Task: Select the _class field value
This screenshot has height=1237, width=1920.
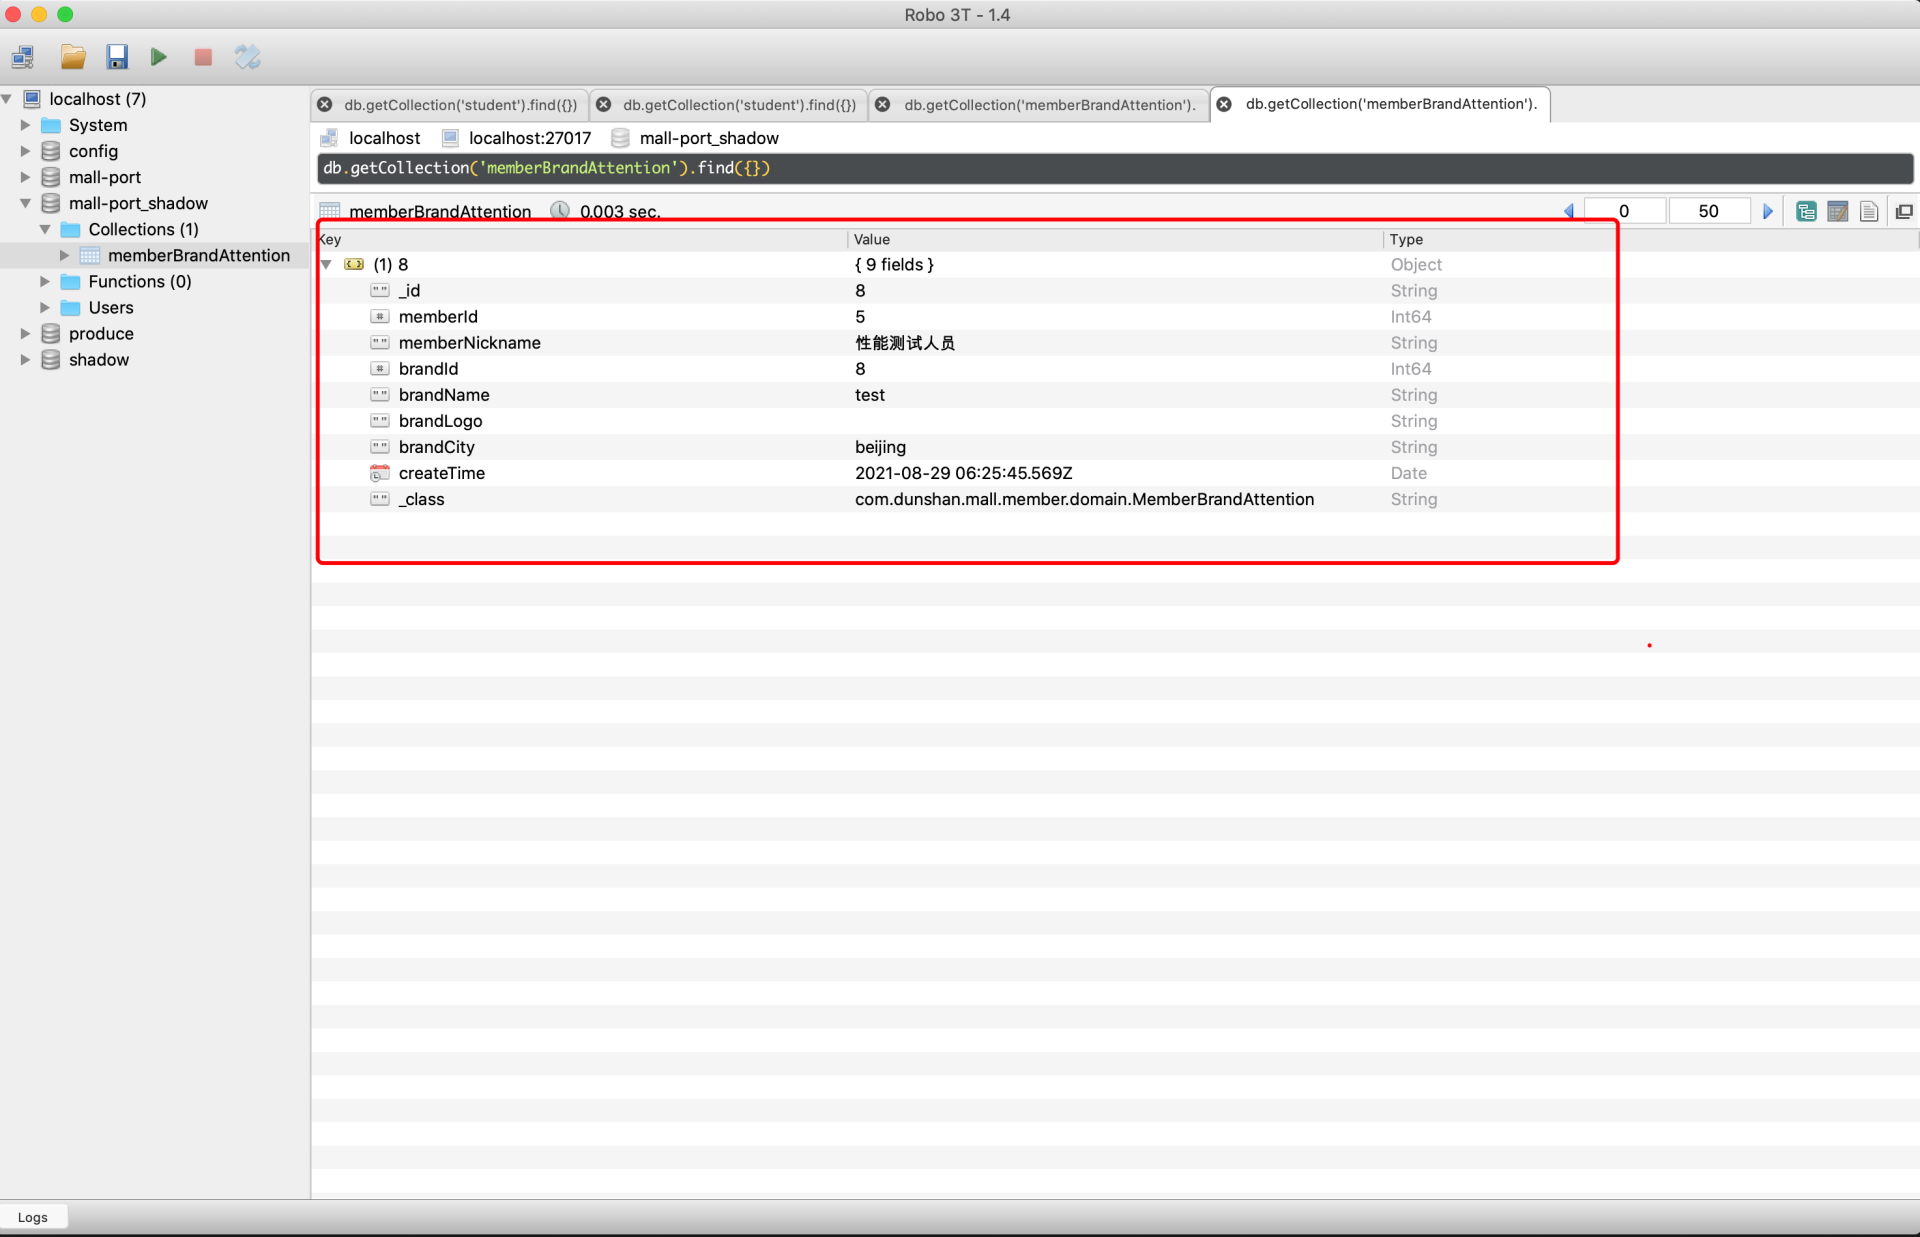Action: (x=1084, y=499)
